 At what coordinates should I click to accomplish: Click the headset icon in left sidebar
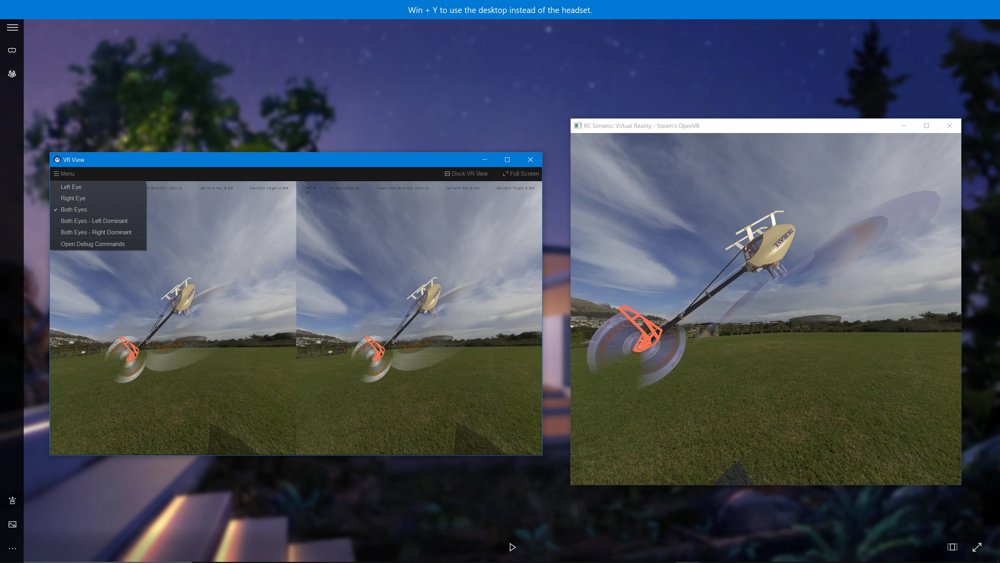point(12,50)
